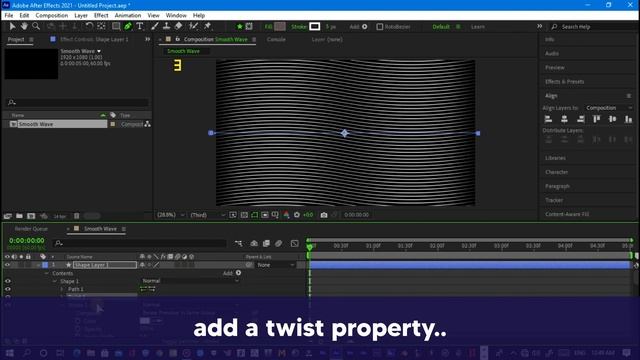640x360 pixels.
Task: Click the channel RGB color icon
Action: pyautogui.click(x=287, y=215)
